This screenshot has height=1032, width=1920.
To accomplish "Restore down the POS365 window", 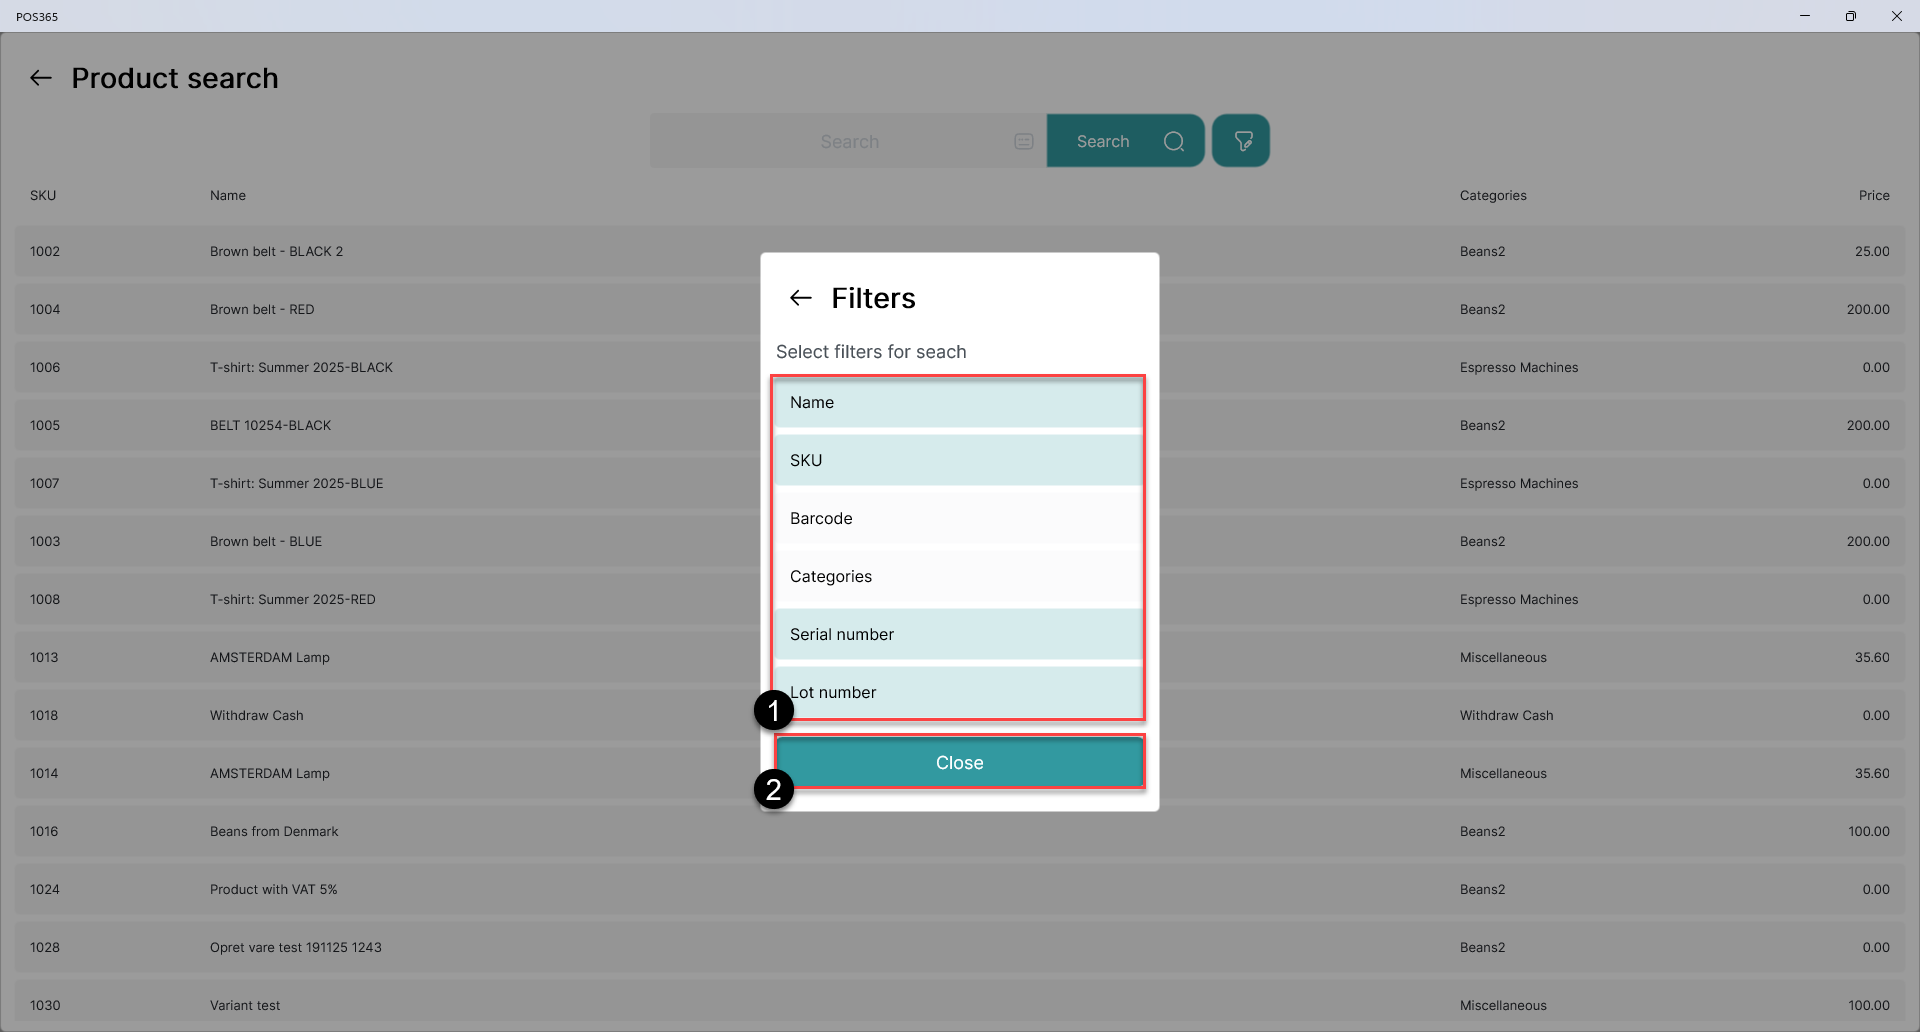I will point(1851,16).
